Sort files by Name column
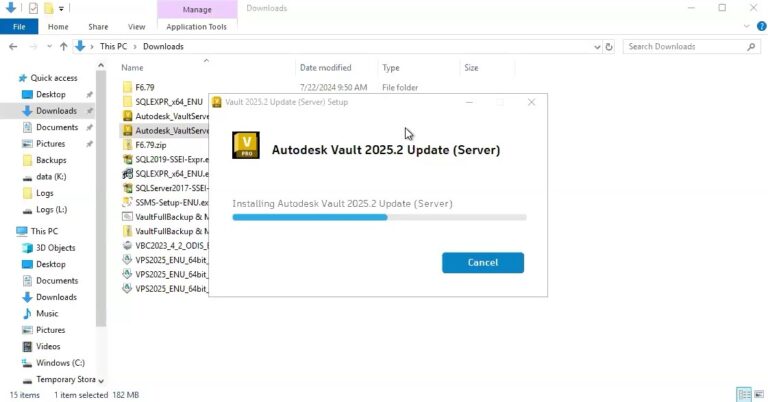 132,68
